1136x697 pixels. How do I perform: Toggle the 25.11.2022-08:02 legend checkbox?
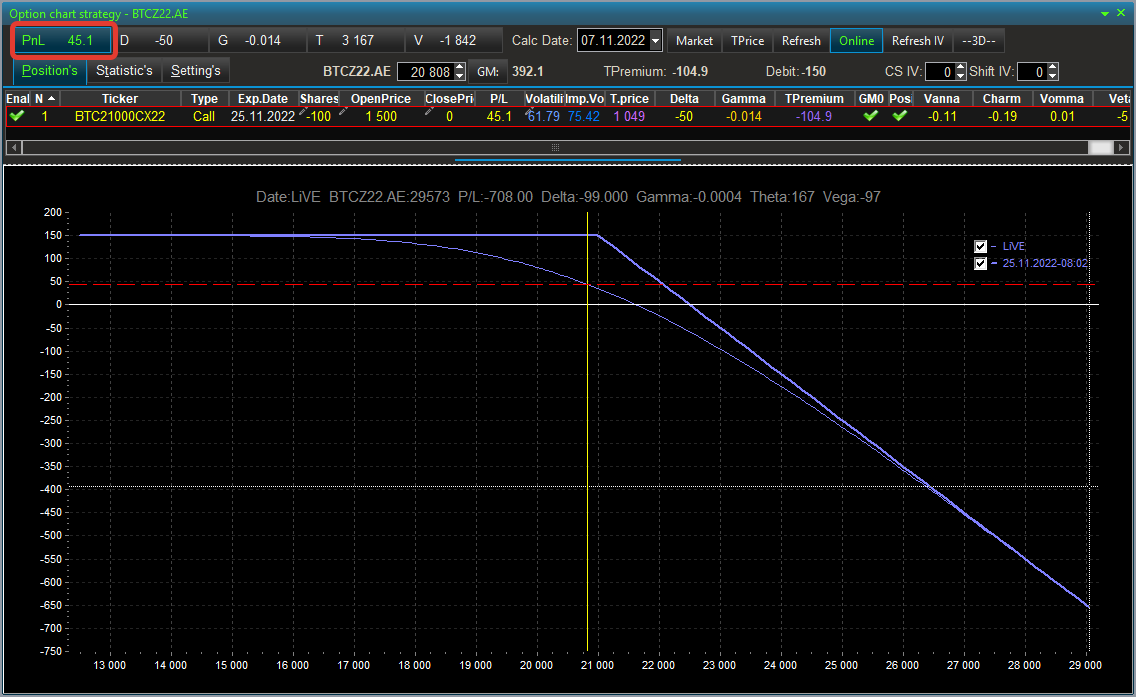pyautogui.click(x=980, y=264)
